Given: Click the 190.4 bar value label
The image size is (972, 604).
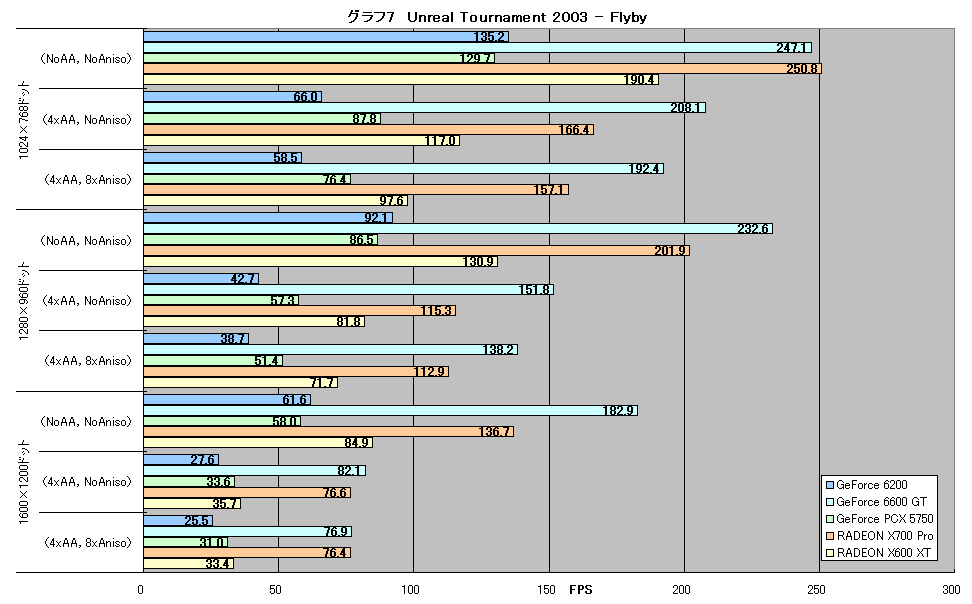Looking at the screenshot, I should pos(639,79).
